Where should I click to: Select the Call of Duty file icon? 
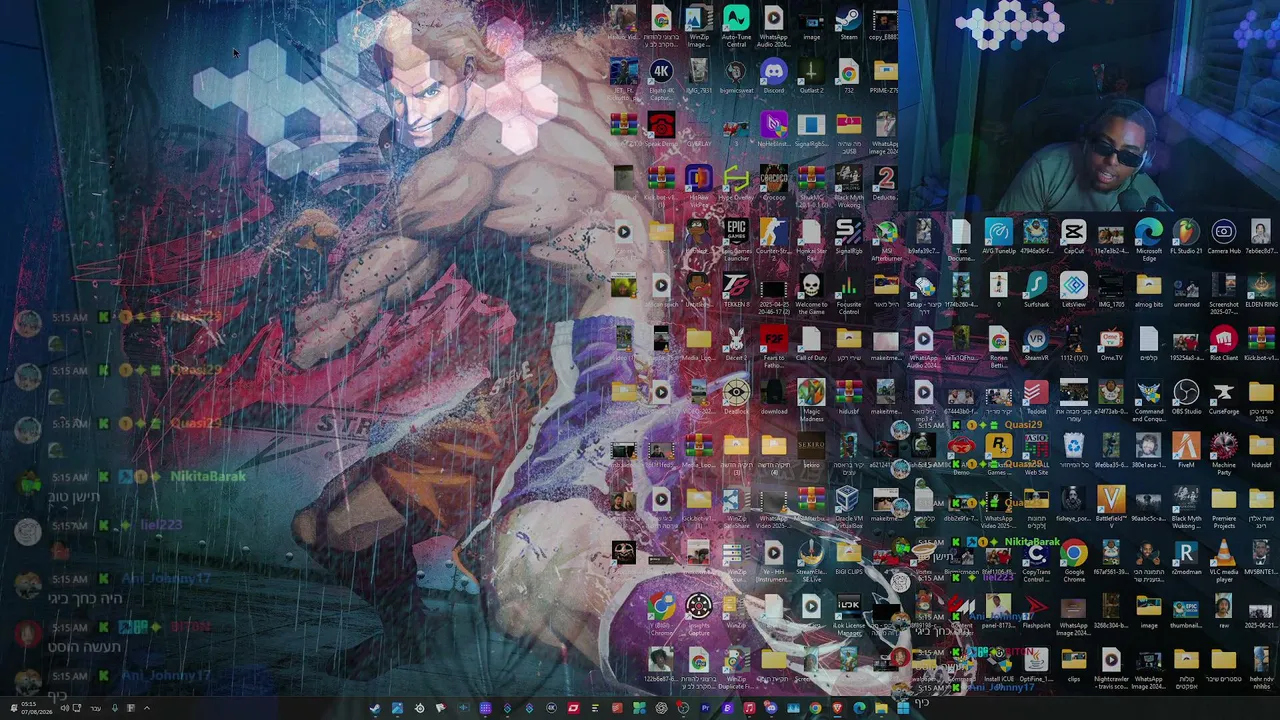811,345
